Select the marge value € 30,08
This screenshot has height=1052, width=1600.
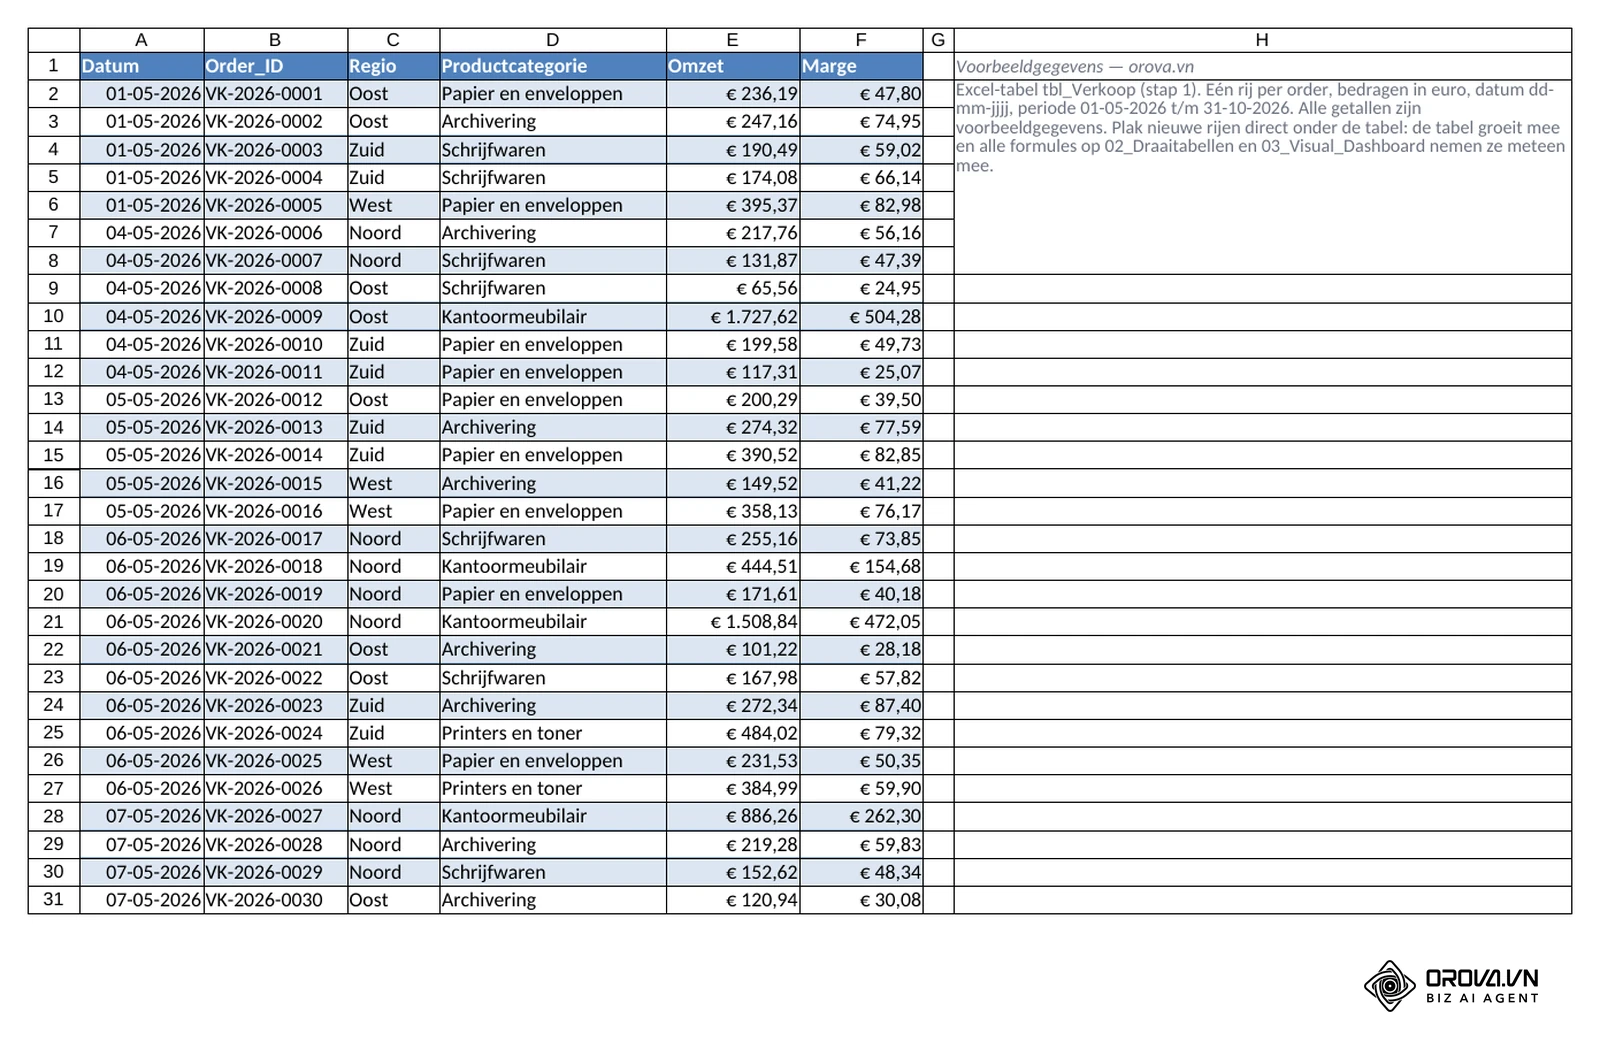click(861, 899)
